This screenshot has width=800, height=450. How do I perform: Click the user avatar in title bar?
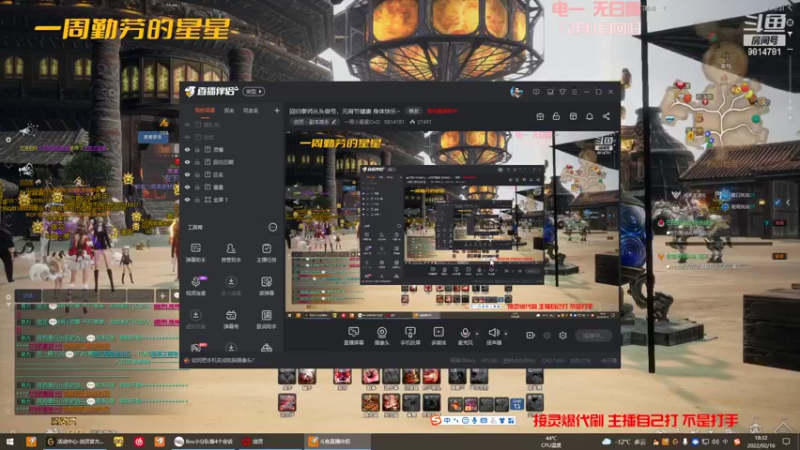click(516, 92)
